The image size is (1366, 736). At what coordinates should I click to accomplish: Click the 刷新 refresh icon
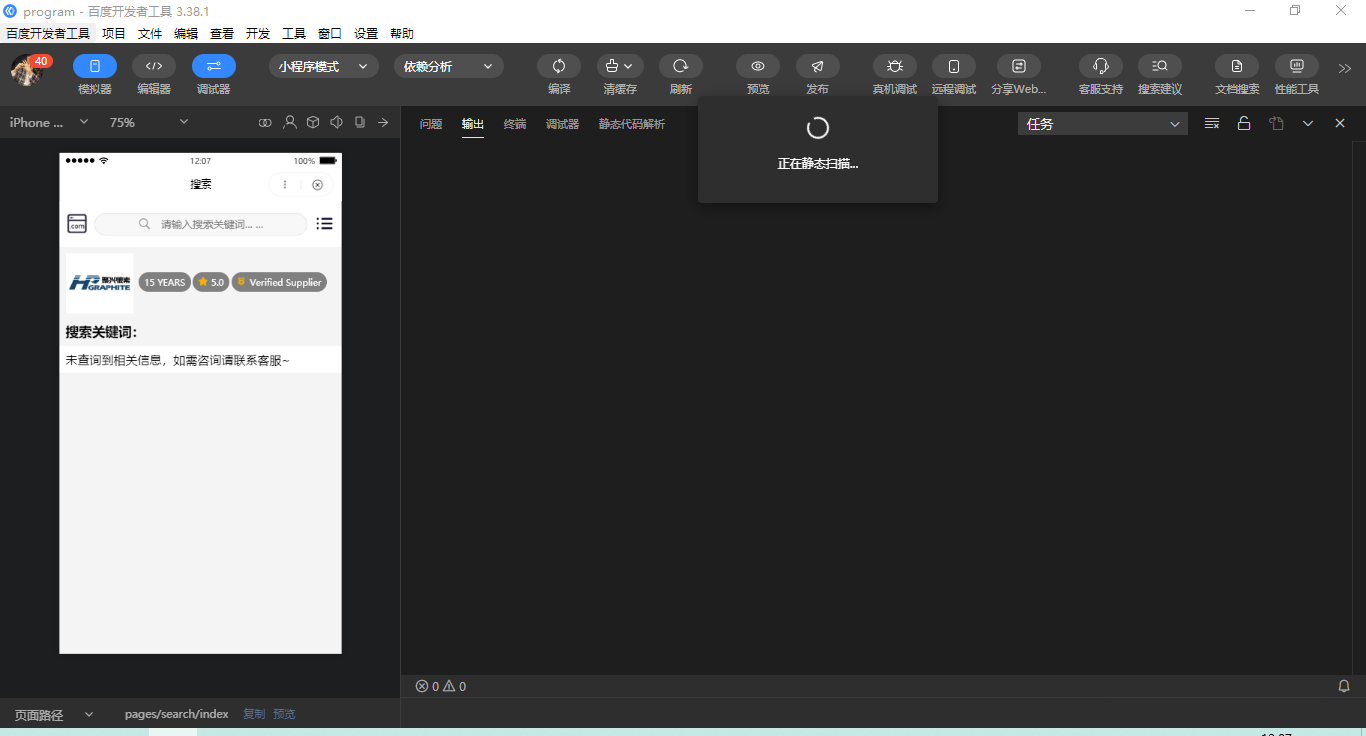click(x=681, y=66)
